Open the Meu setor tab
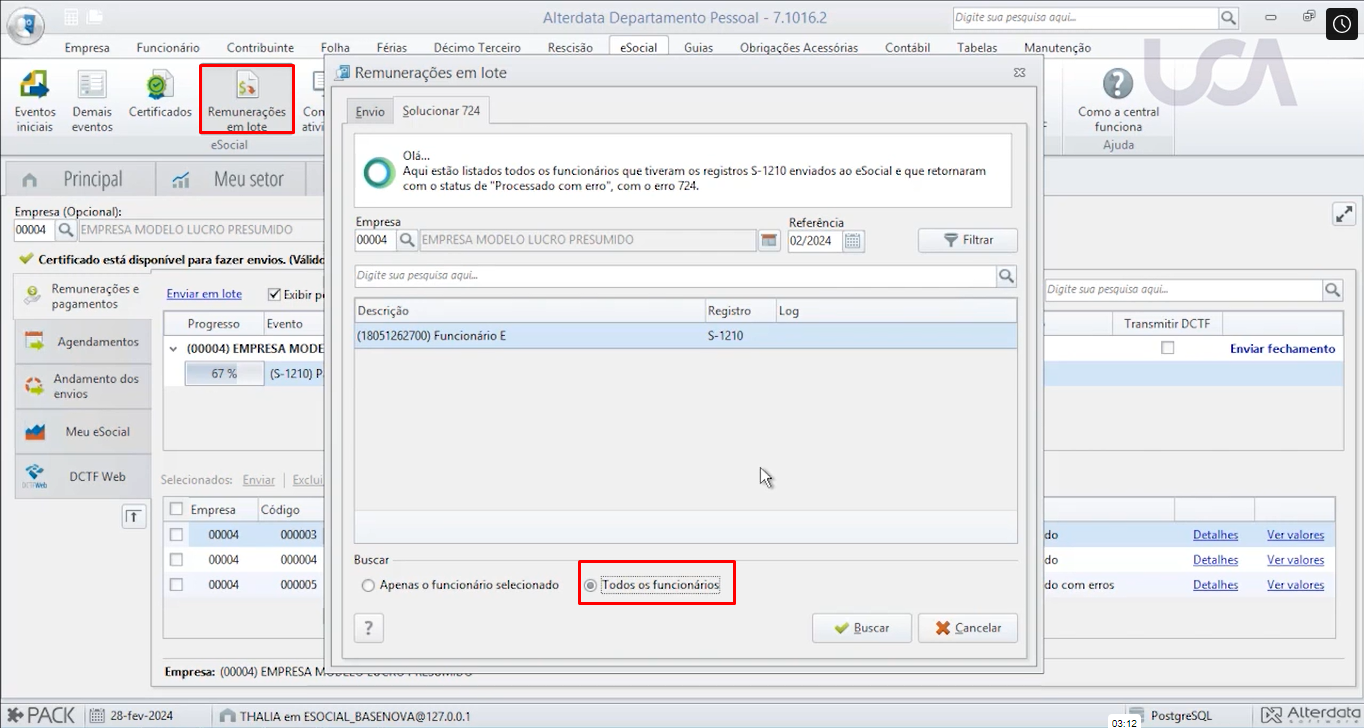This screenshot has height=728, width=1364. click(231, 179)
